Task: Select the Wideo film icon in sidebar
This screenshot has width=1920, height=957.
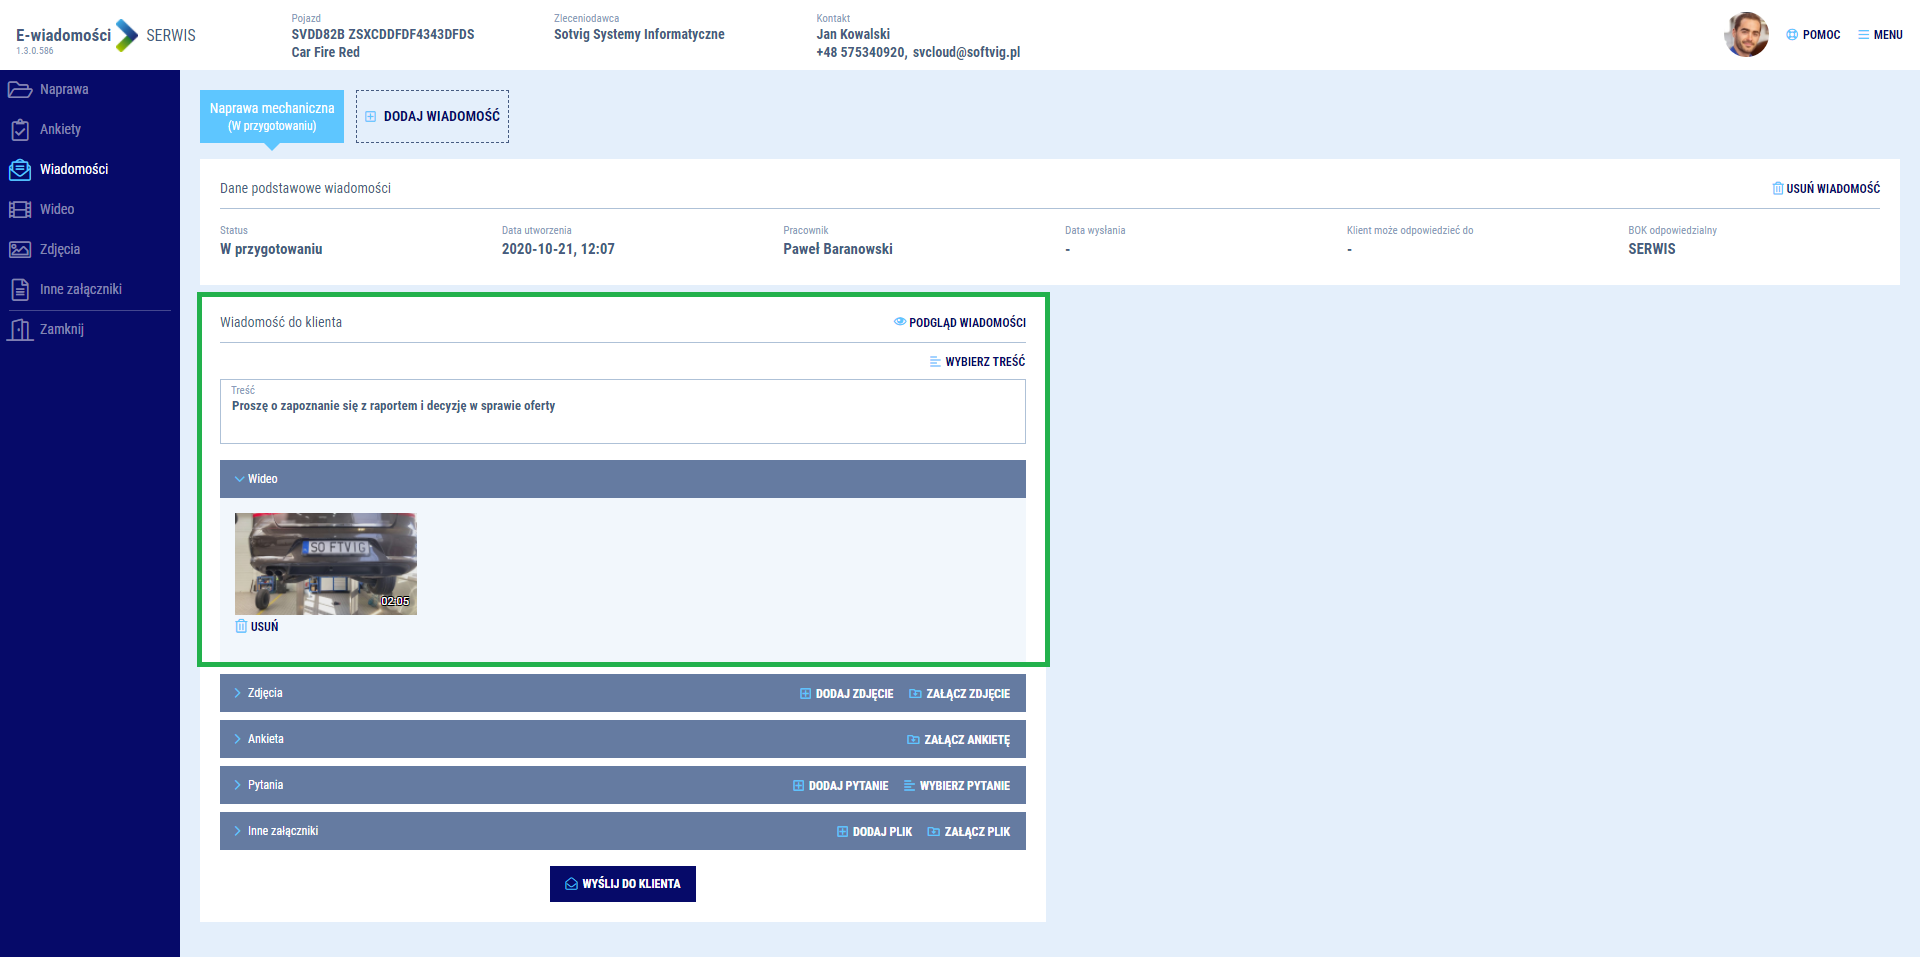Action: pos(20,210)
